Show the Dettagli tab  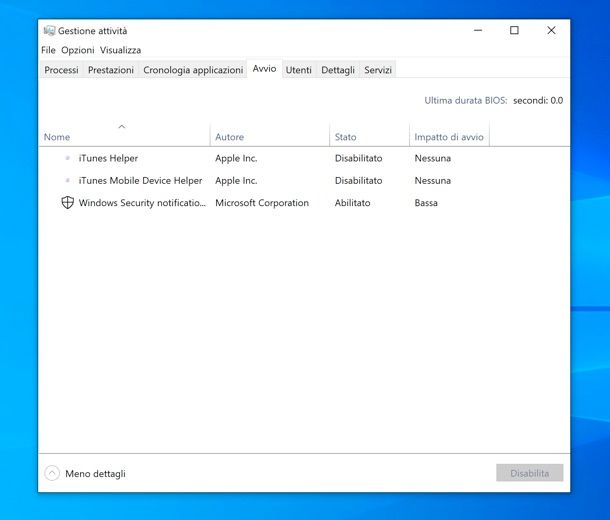pyautogui.click(x=338, y=70)
